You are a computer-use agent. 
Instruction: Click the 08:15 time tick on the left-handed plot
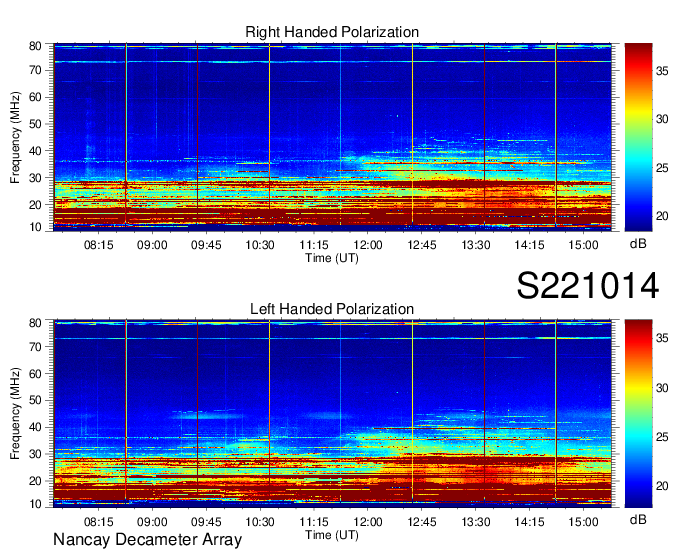98,522
